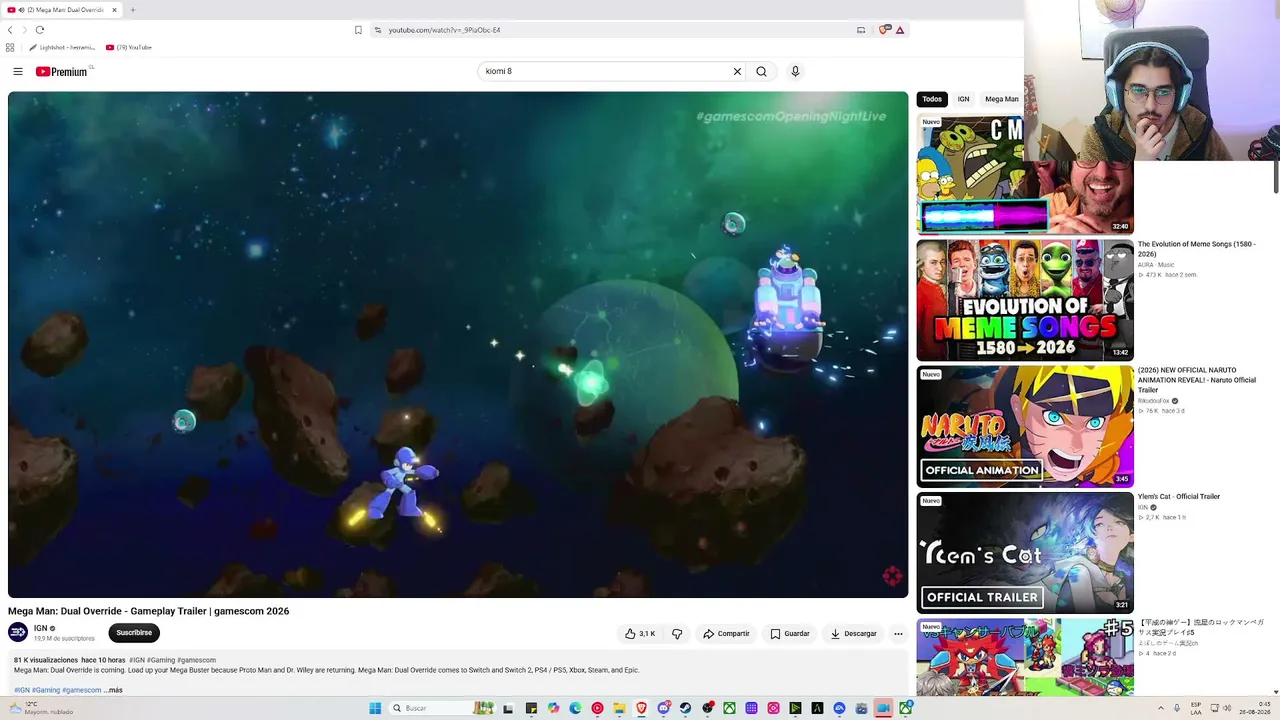
Task: Open the Brave Rewards triangle icon
Action: (x=900, y=30)
